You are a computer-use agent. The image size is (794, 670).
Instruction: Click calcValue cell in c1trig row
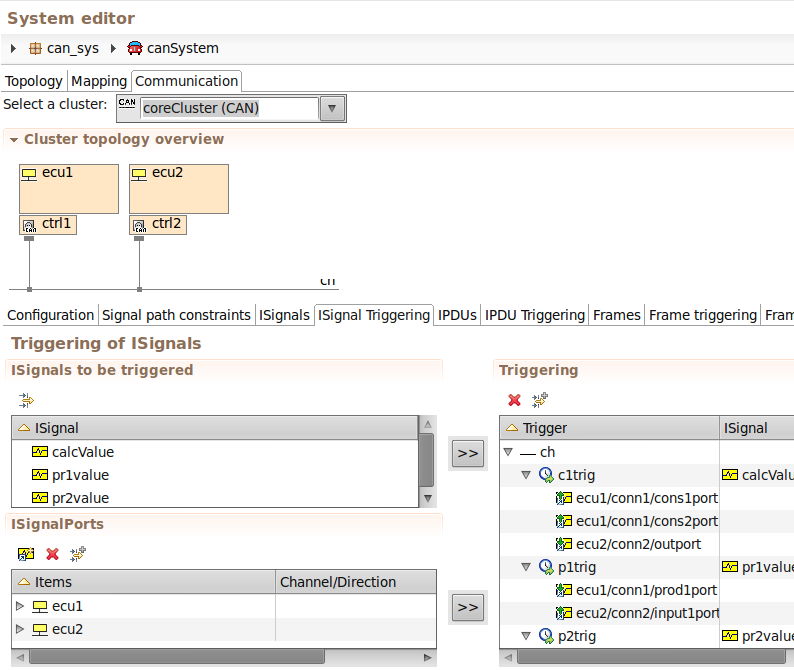tap(757, 475)
